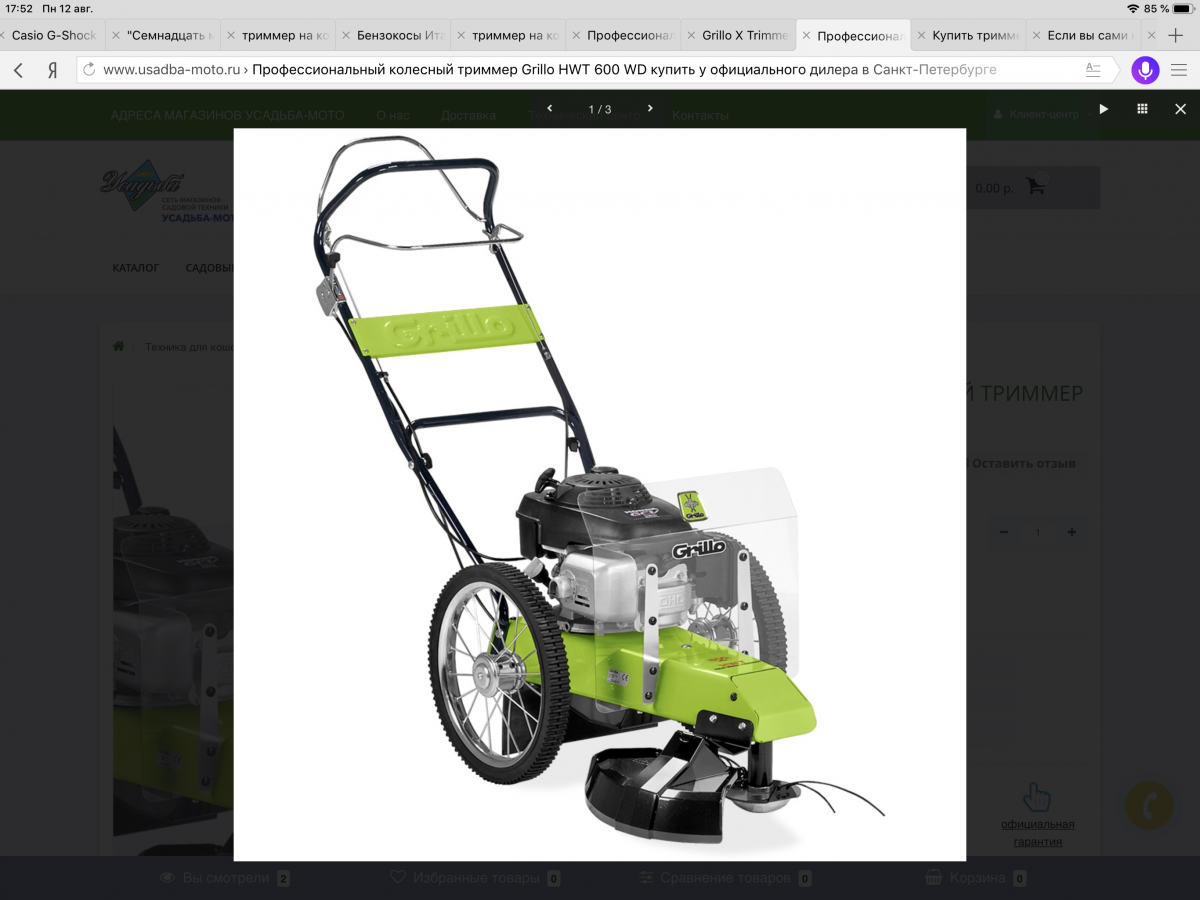Click the orange phone callback button
Image resolution: width=1200 pixels, height=900 pixels.
pyautogui.click(x=1149, y=806)
